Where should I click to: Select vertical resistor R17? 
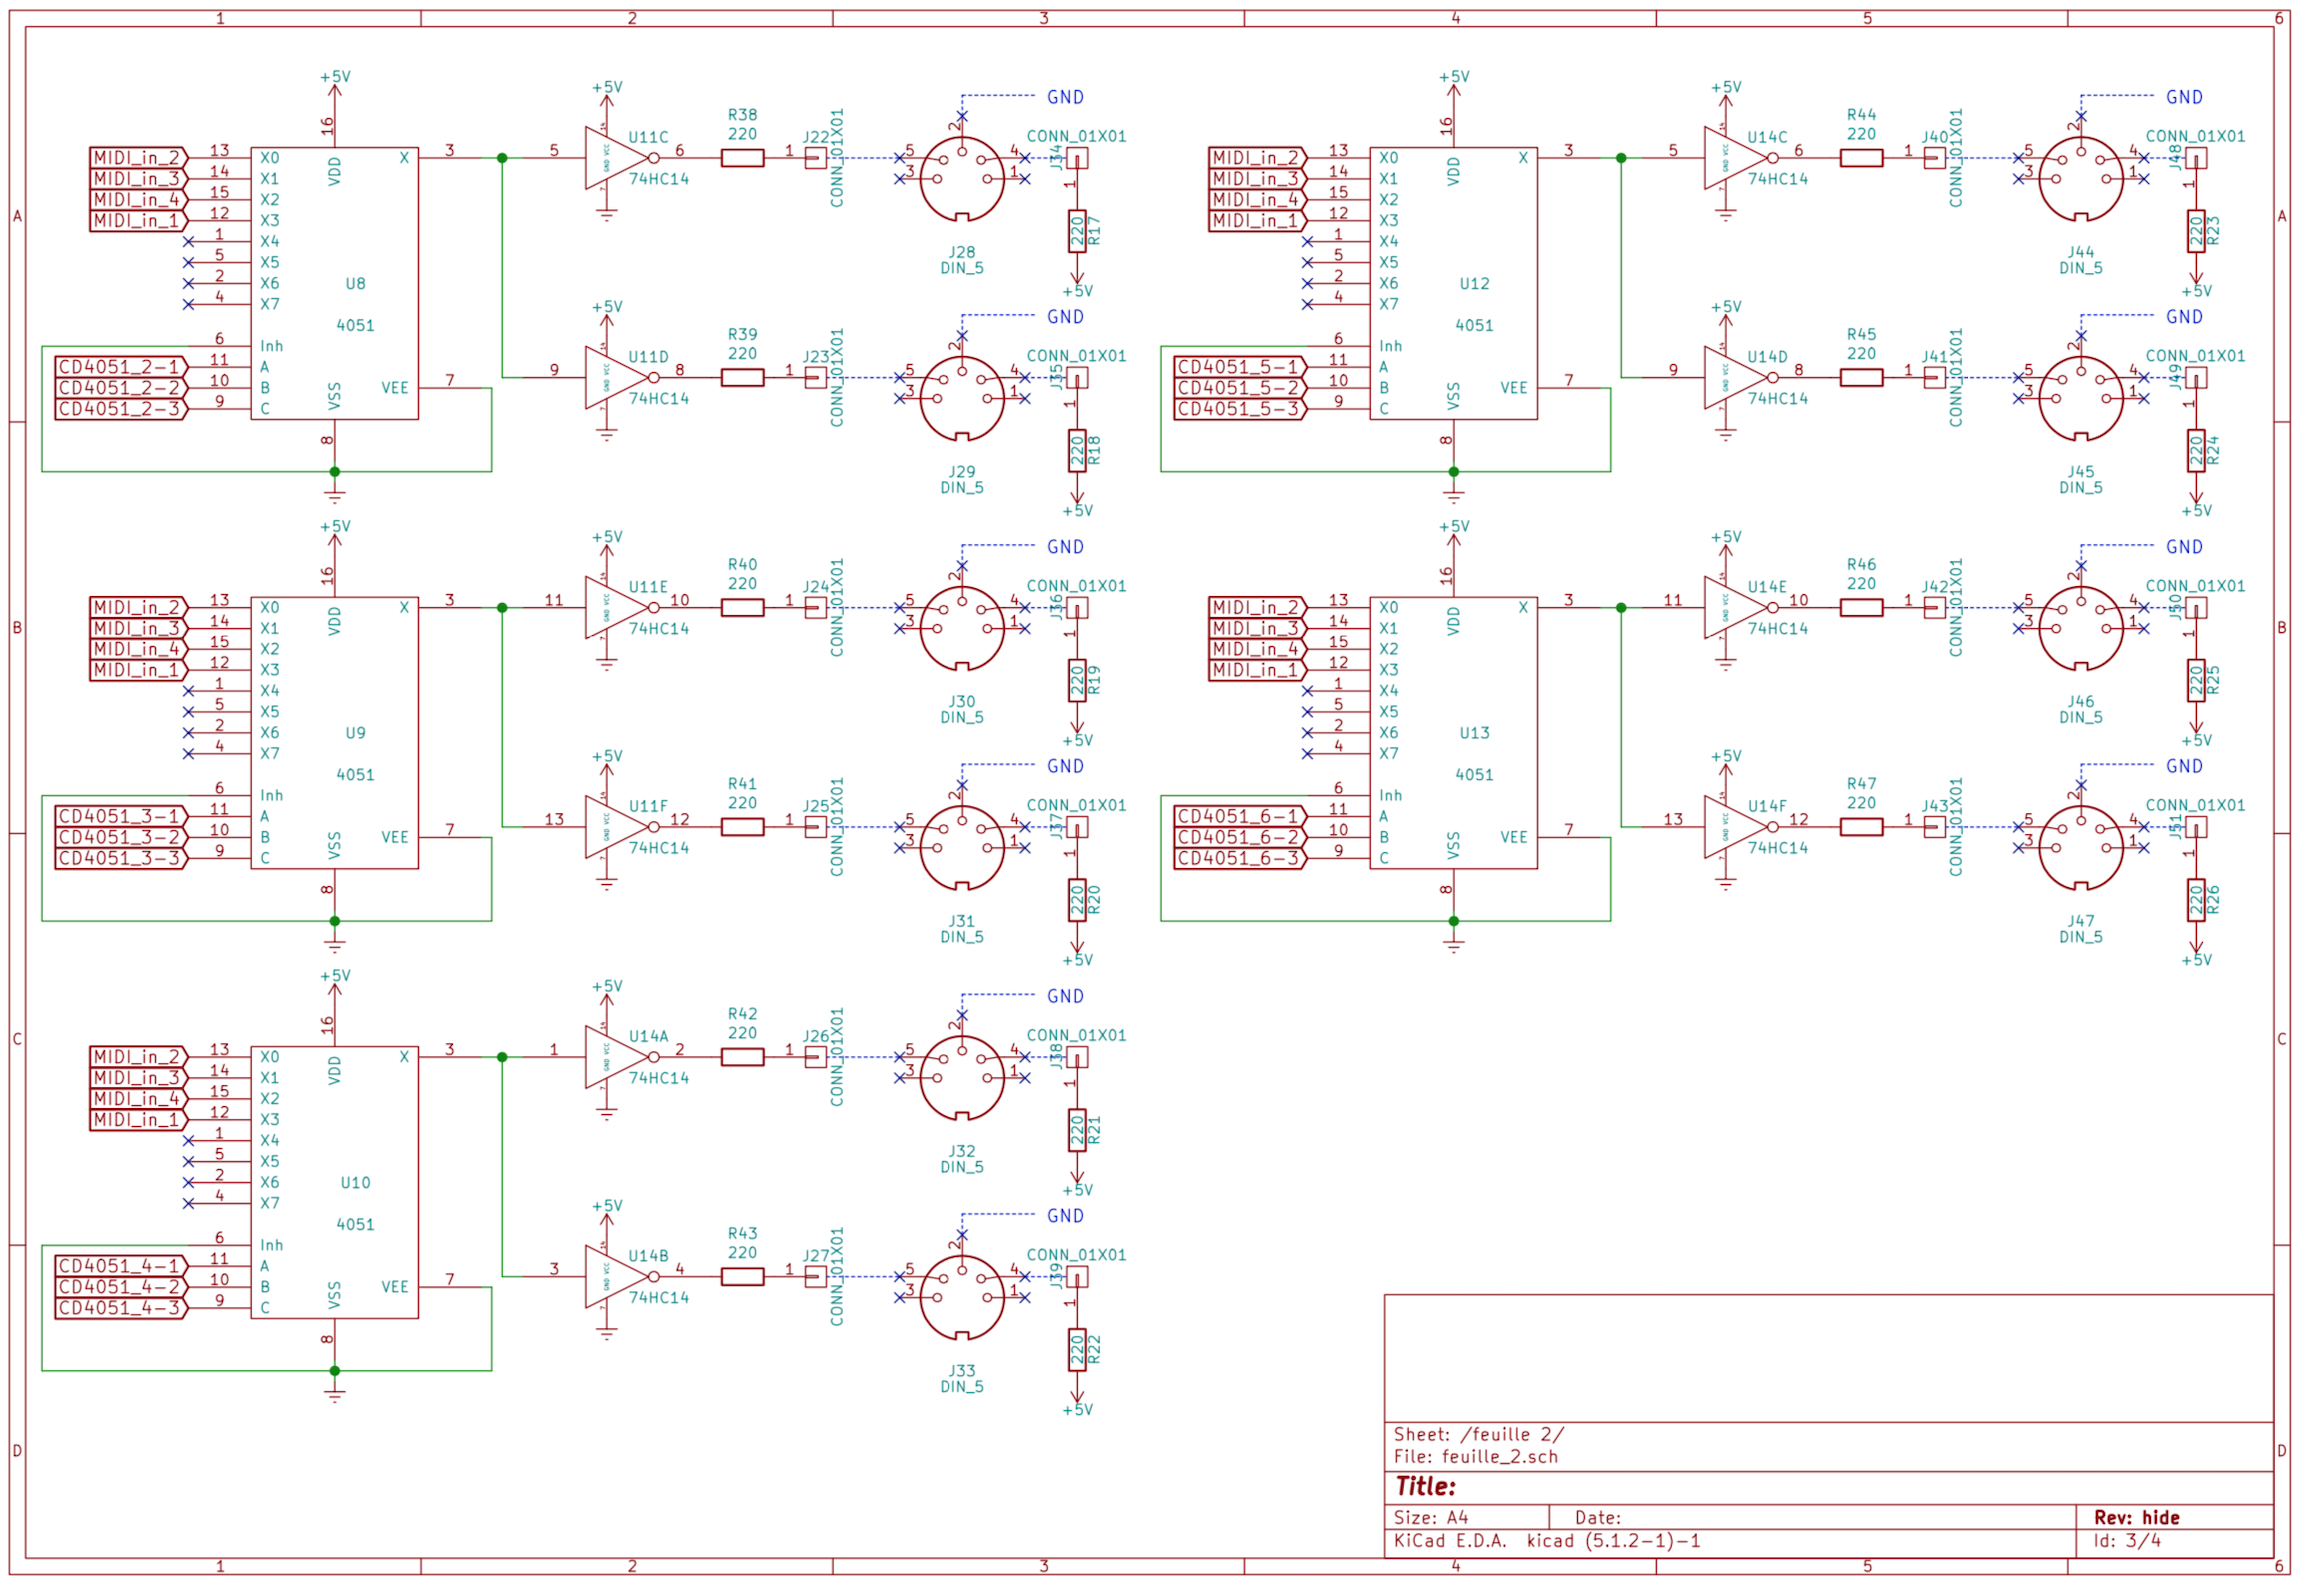[x=1077, y=231]
